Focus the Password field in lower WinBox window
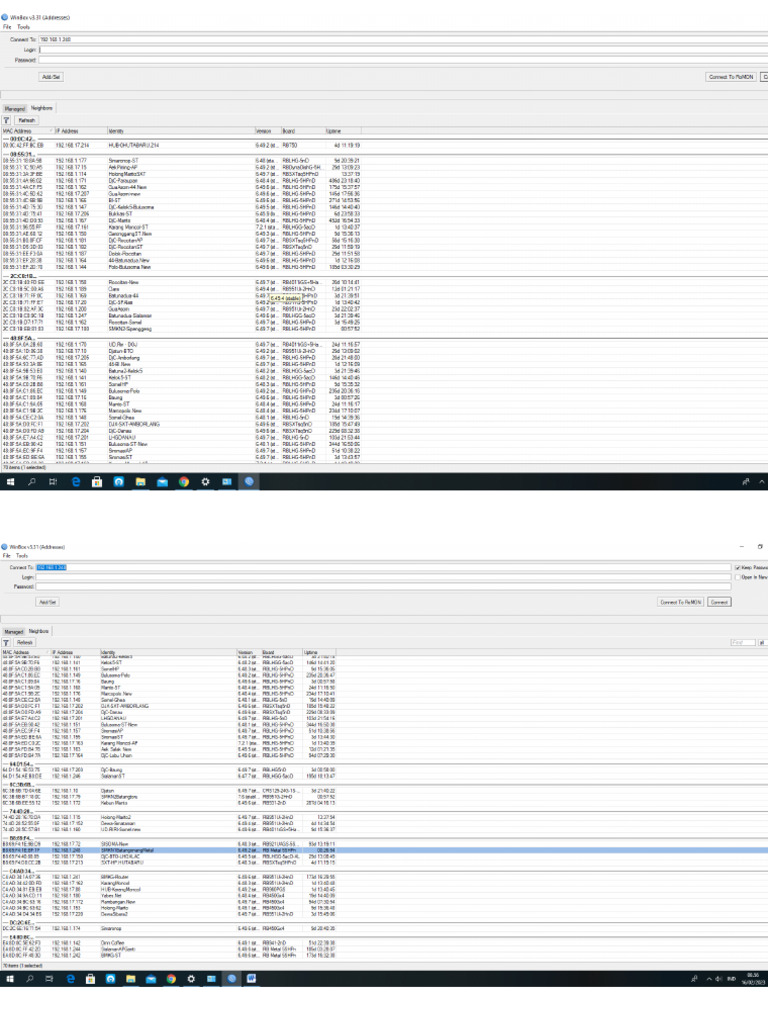768x1024 pixels. click(383, 587)
